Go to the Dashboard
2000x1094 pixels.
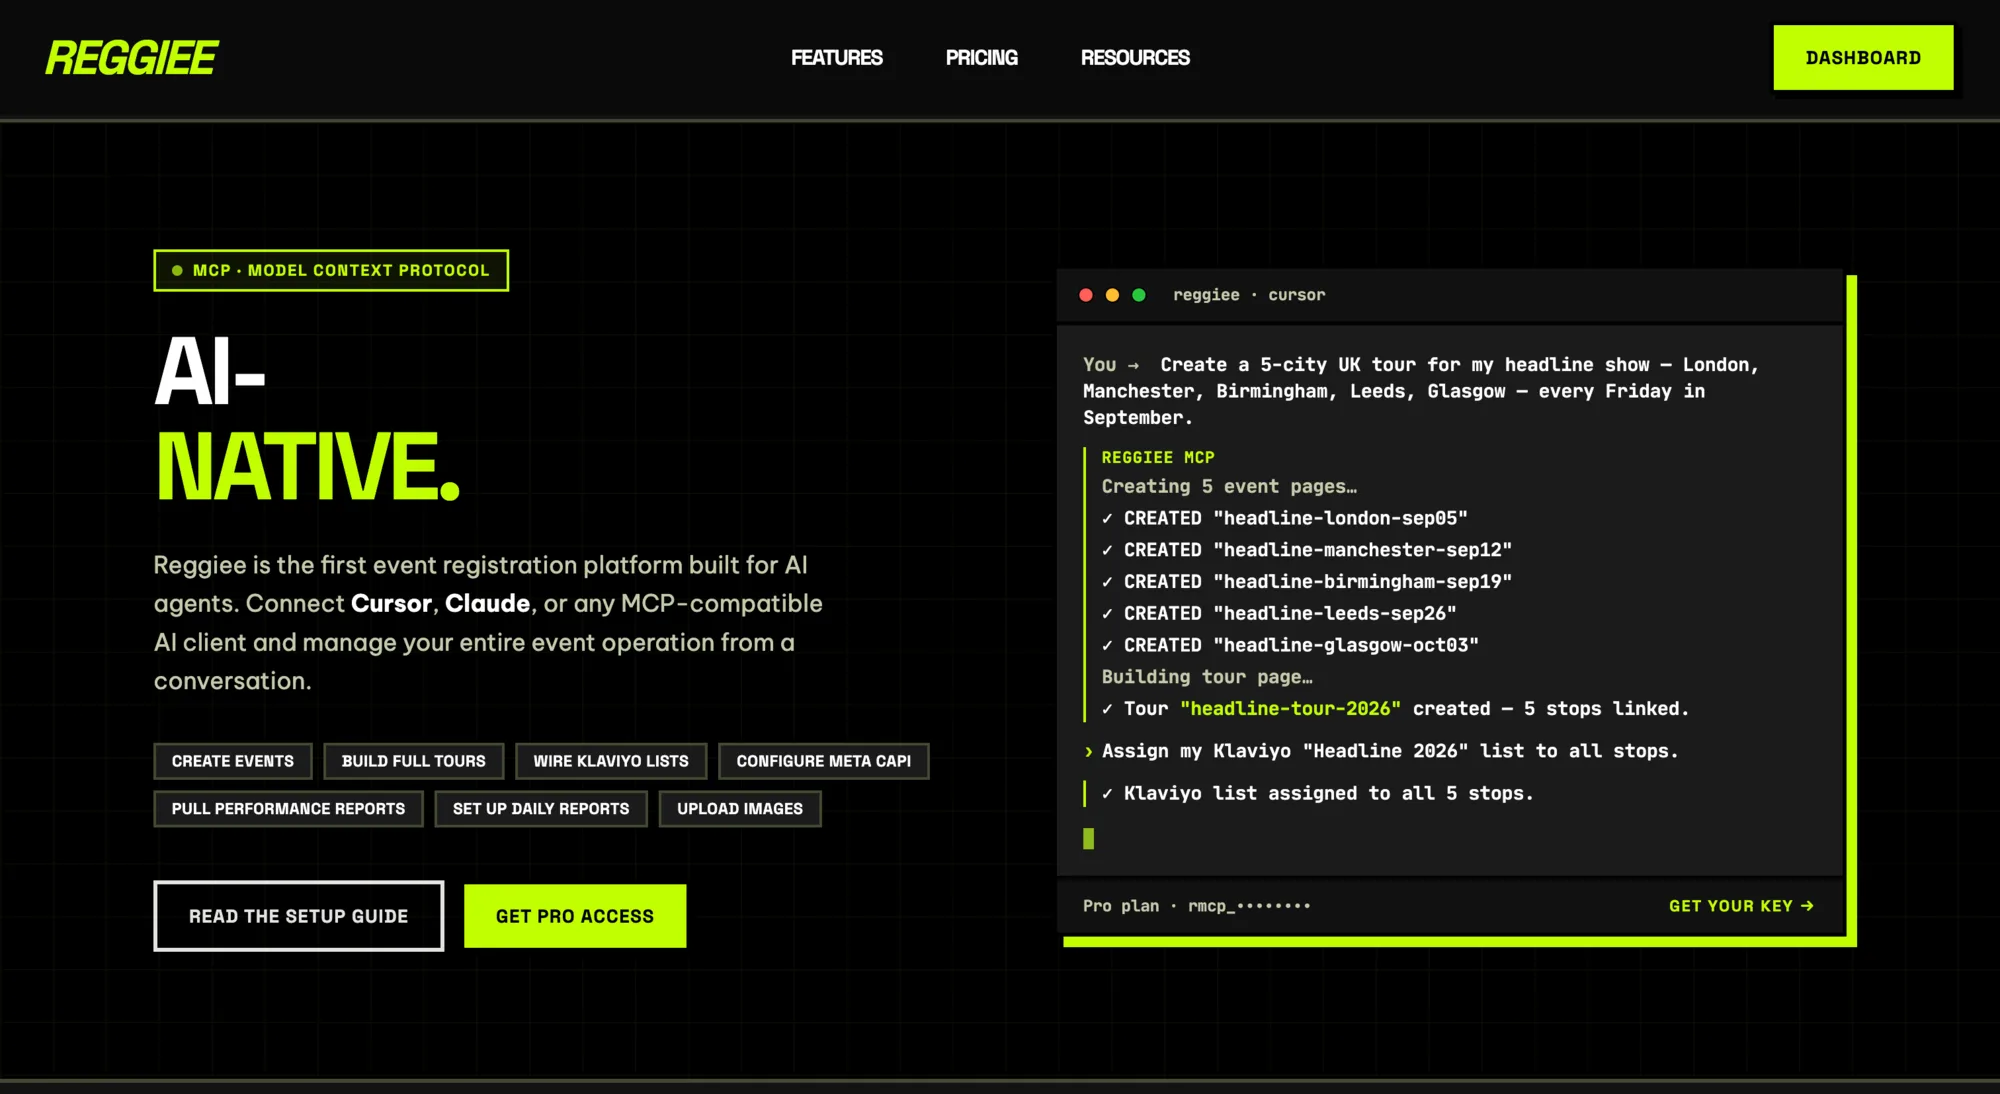[1863, 58]
